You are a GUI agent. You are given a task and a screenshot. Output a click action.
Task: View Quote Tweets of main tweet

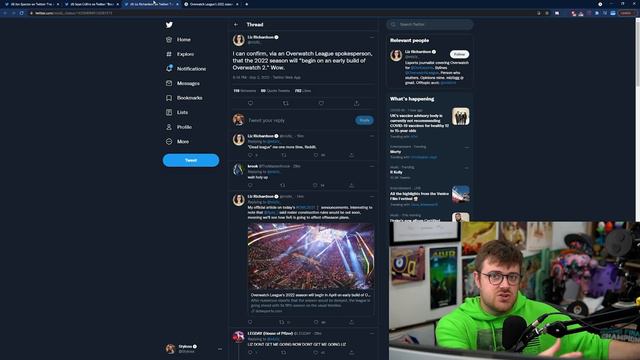pos(275,91)
